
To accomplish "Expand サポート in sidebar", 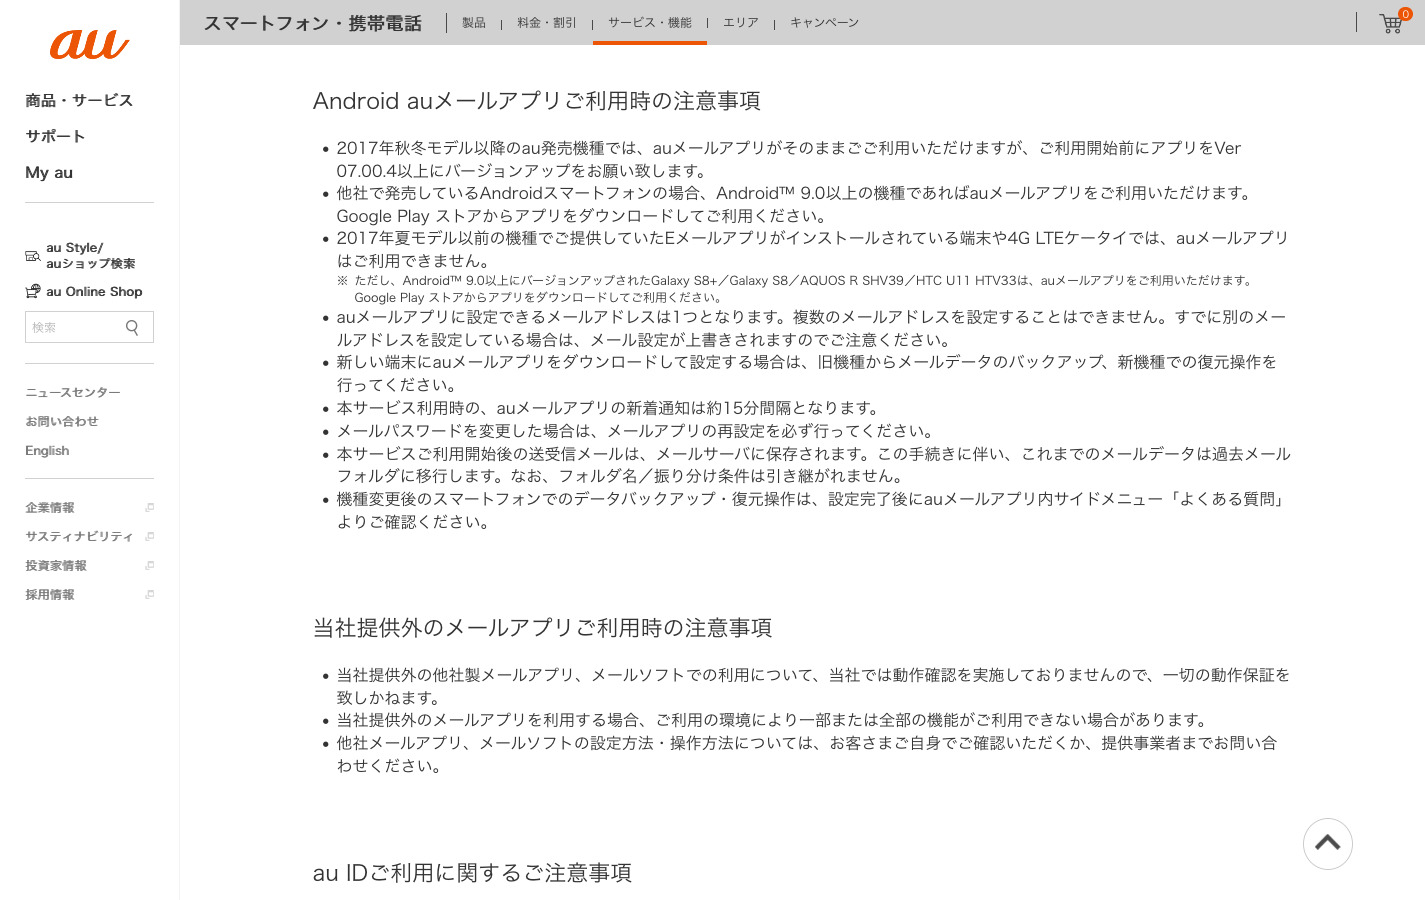I will [55, 136].
